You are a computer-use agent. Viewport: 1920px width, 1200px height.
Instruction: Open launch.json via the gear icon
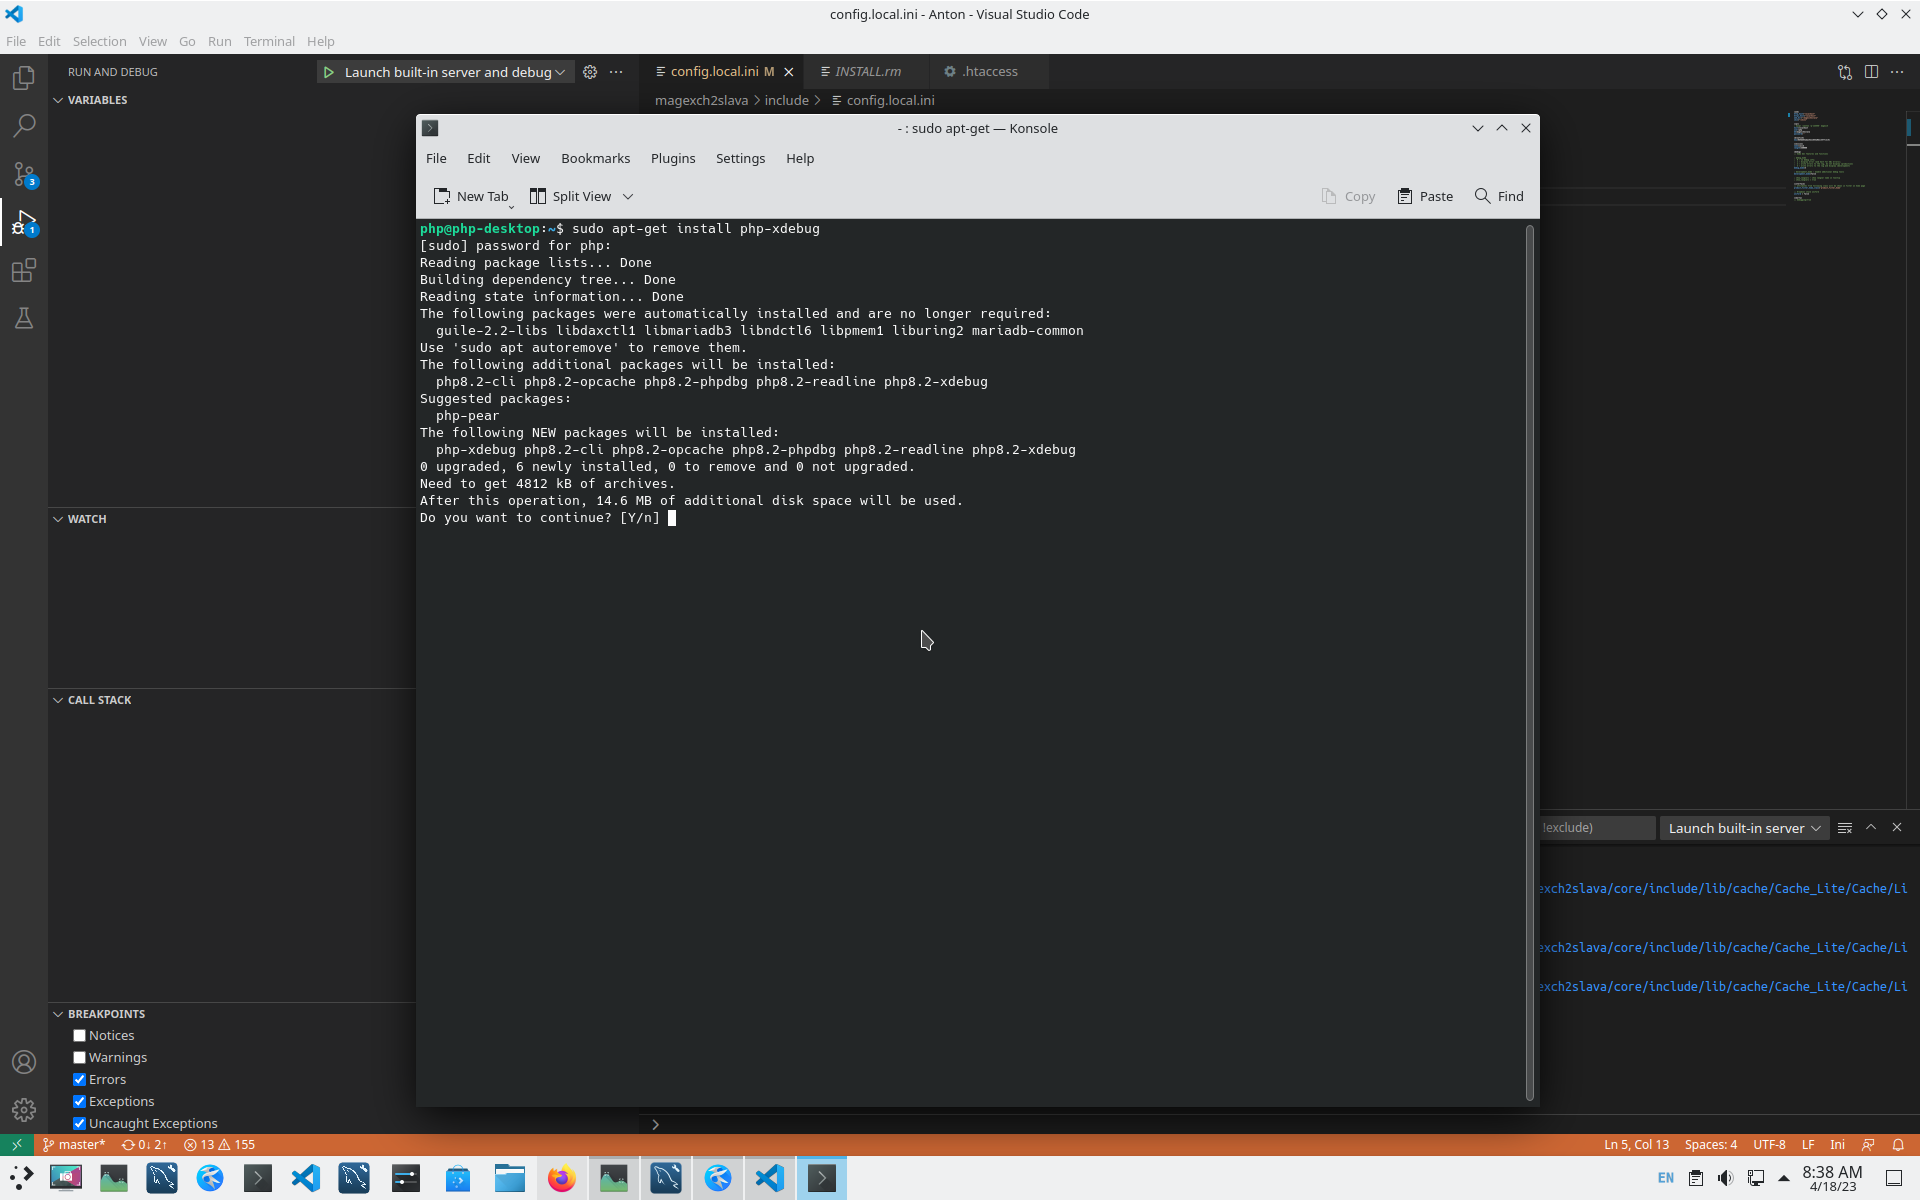point(590,72)
